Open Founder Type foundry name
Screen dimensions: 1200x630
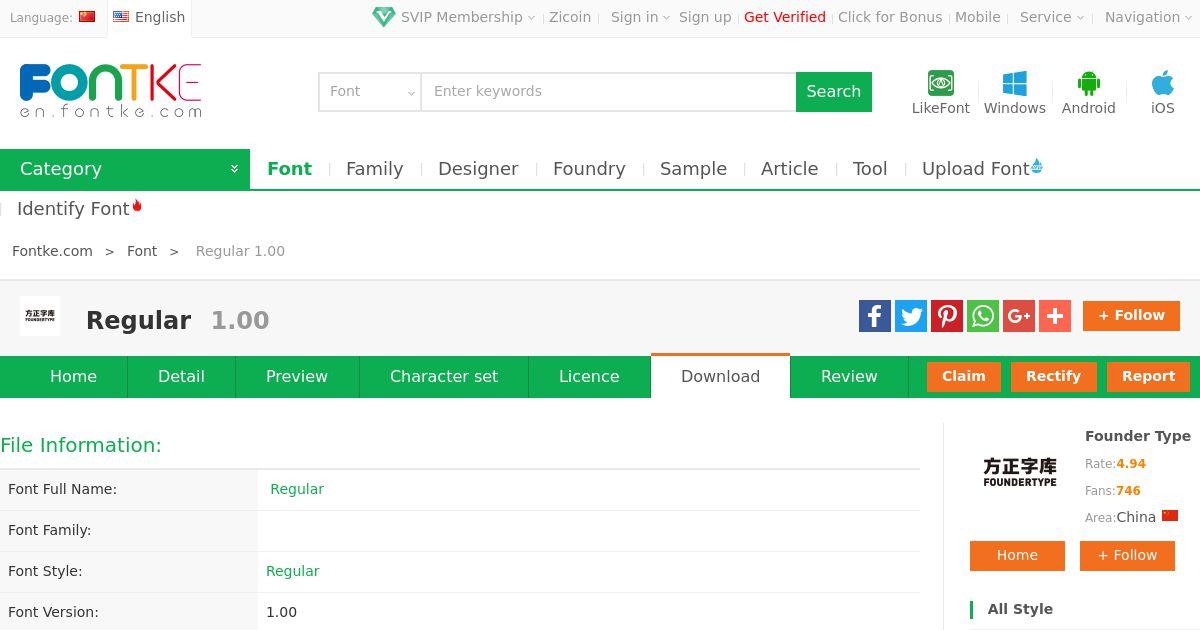[1138, 436]
